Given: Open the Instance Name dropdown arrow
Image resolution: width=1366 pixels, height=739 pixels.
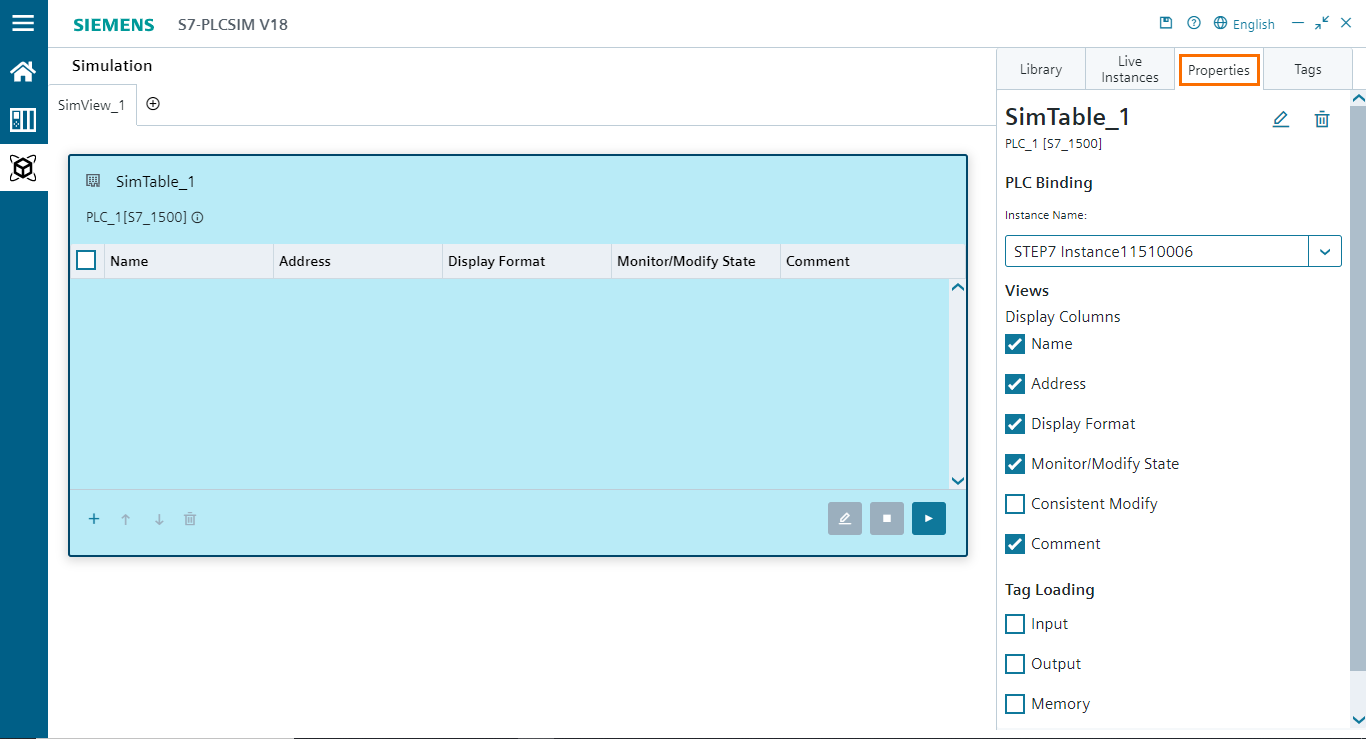Looking at the screenshot, I should pyautogui.click(x=1325, y=252).
